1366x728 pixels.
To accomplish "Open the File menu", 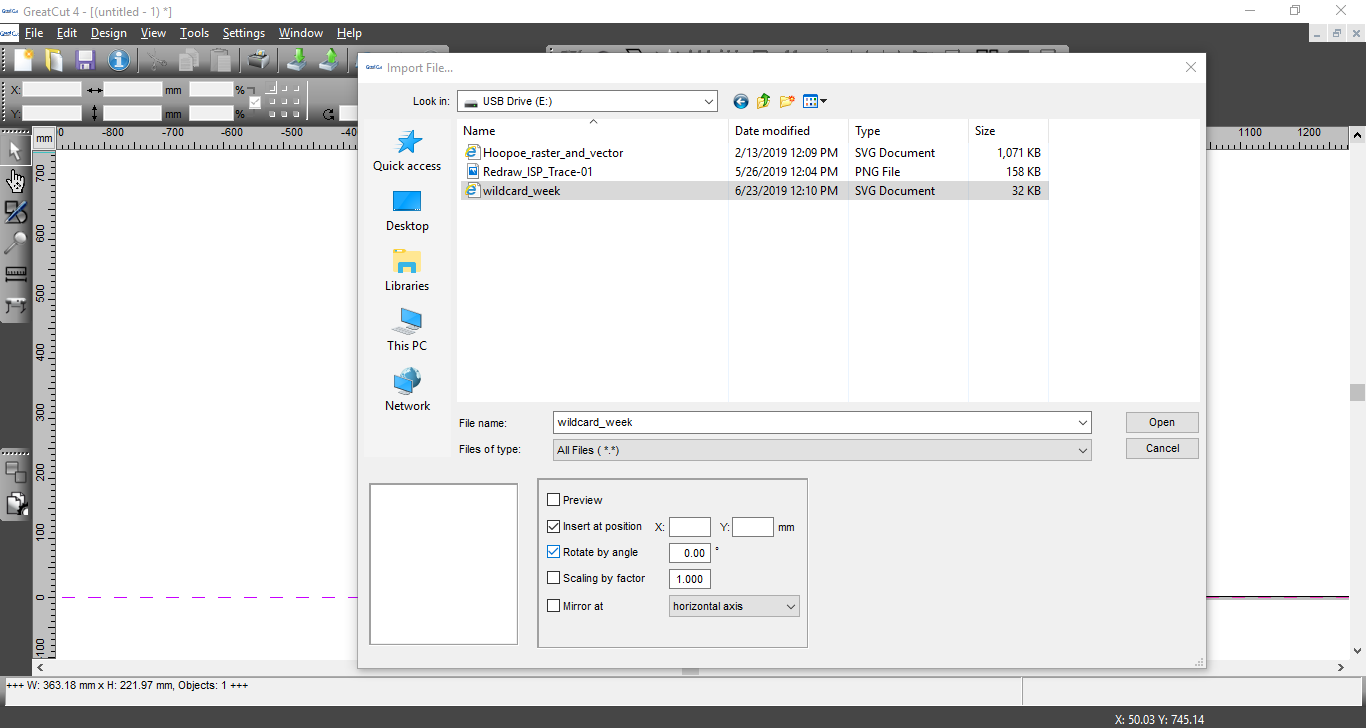I will (x=34, y=33).
